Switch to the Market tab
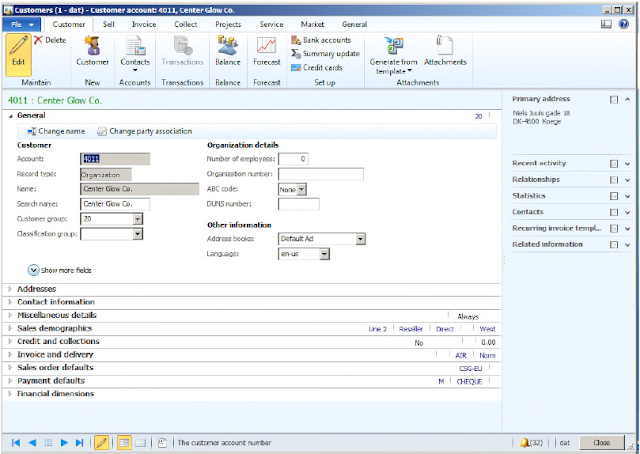Screen dimensions: 640x454 pyautogui.click(x=312, y=24)
